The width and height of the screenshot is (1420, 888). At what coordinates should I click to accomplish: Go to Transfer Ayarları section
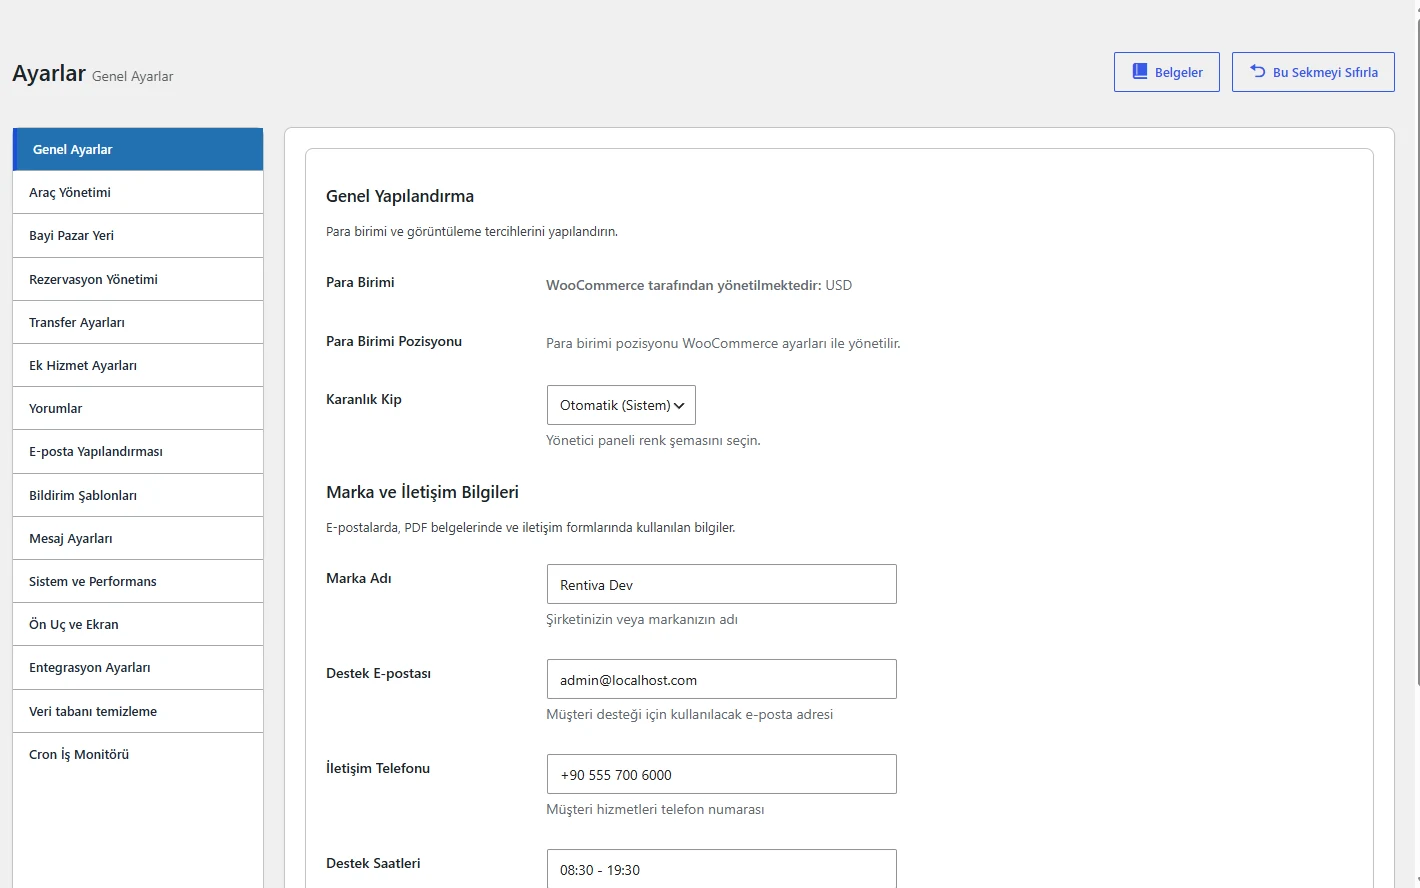click(x=138, y=322)
